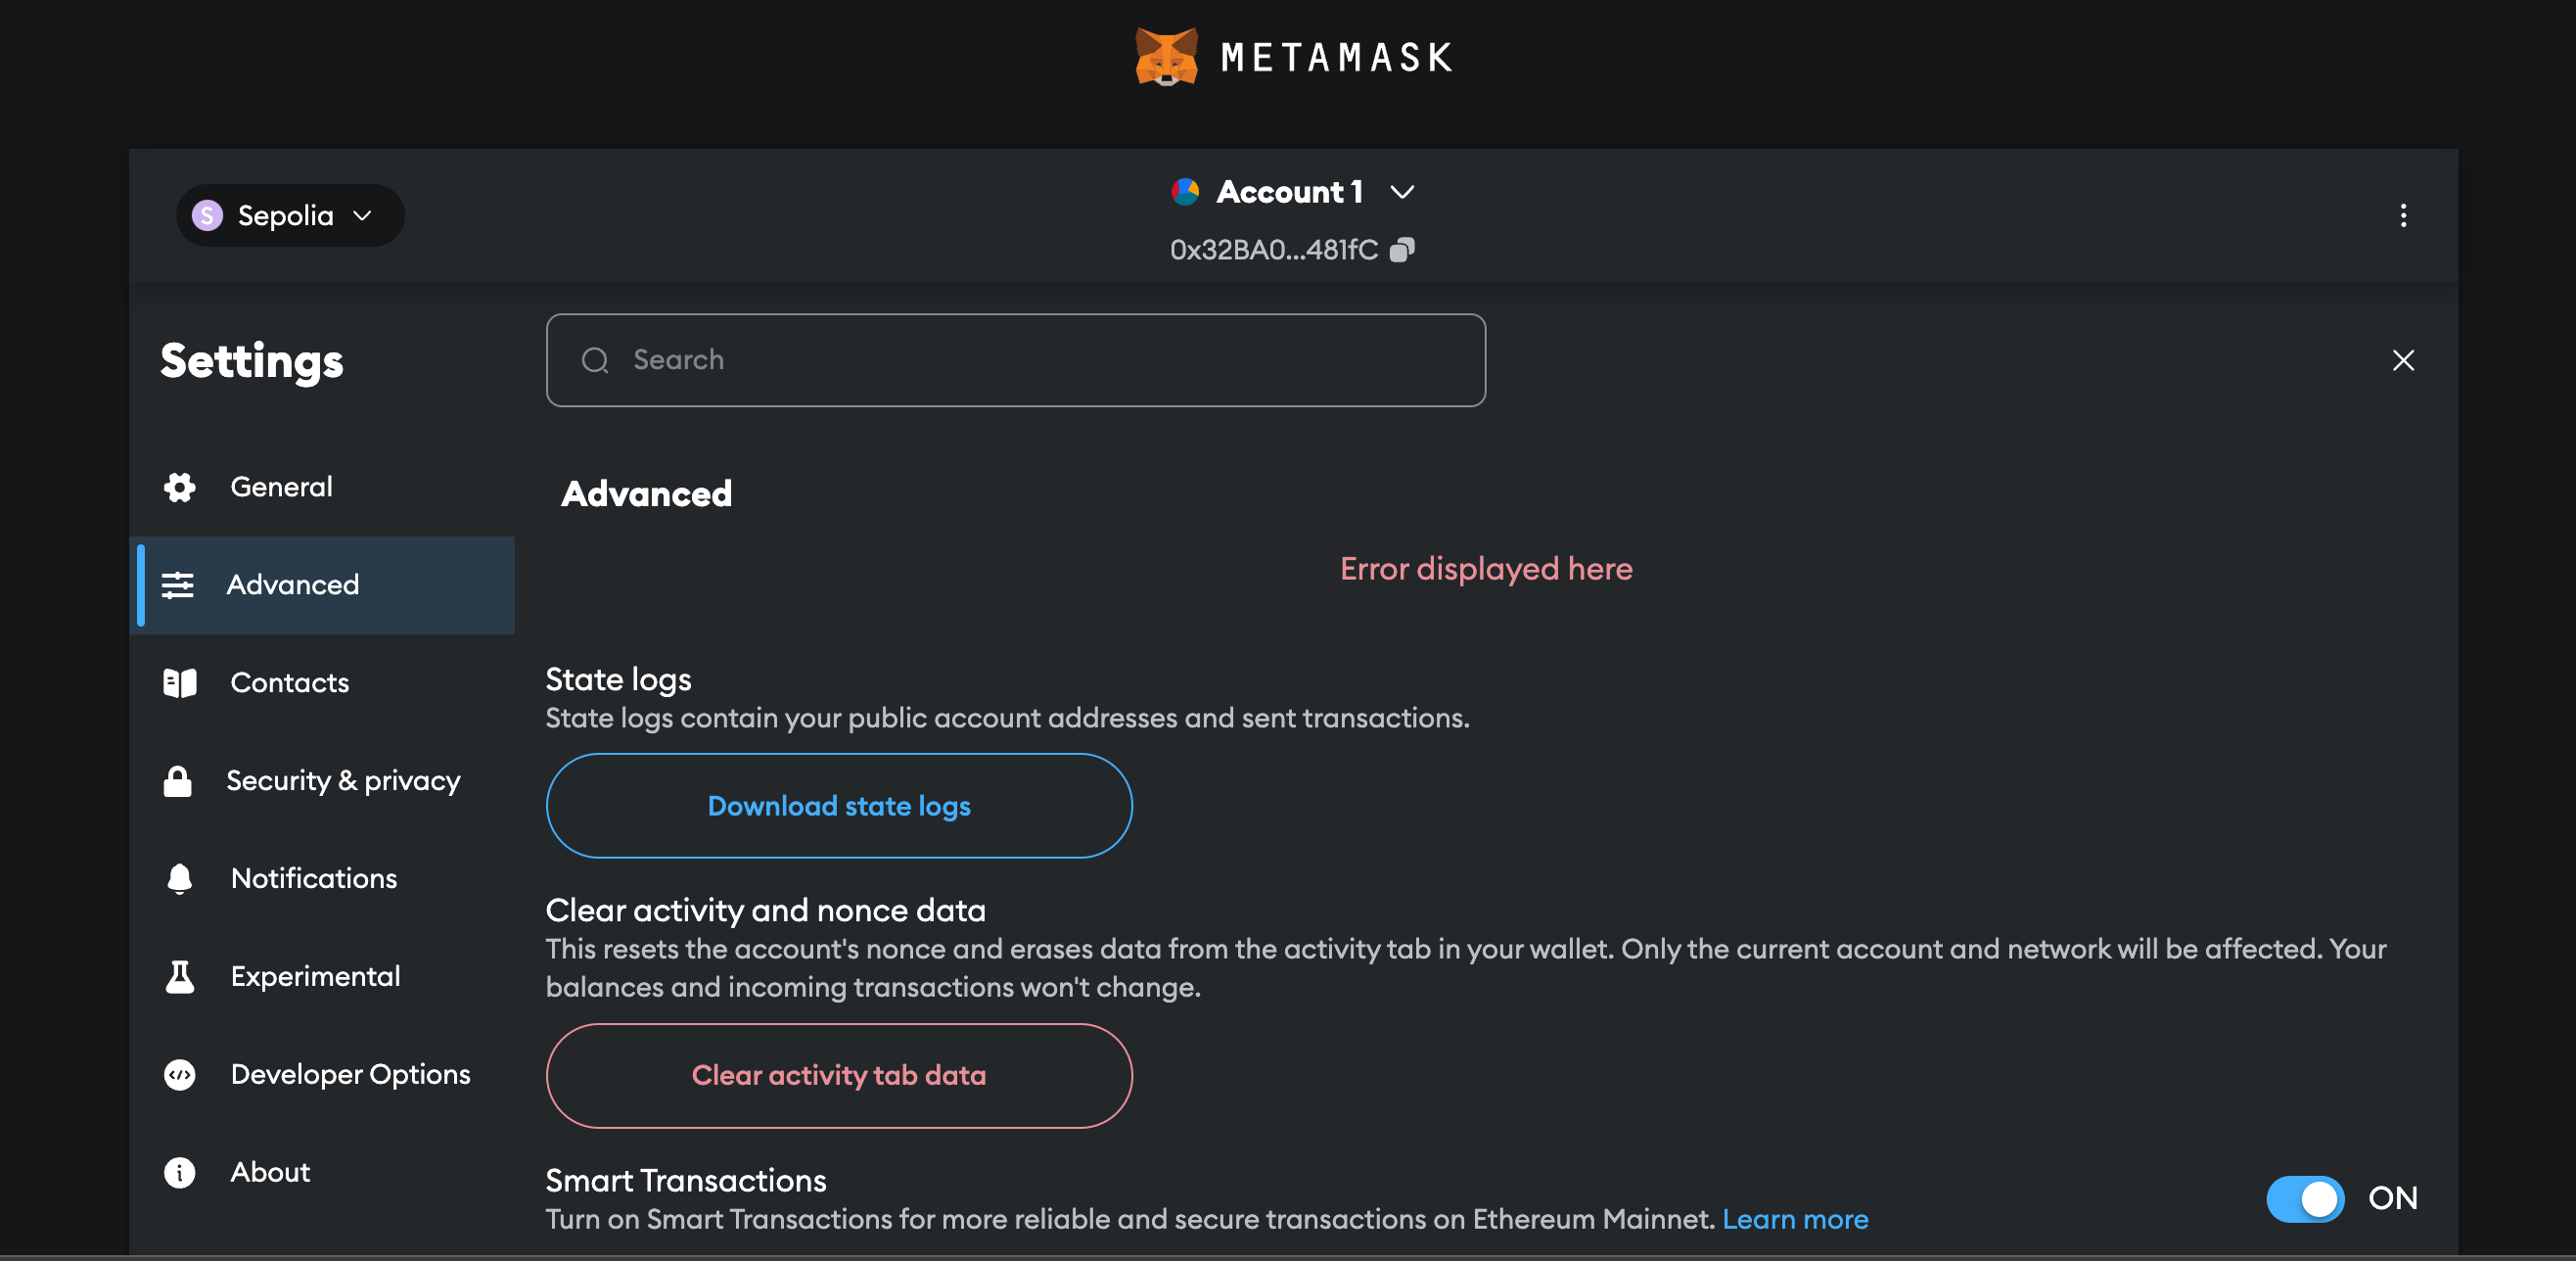This screenshot has width=2576, height=1261.
Task: Click Clear activity tab data button
Action: [x=839, y=1076]
